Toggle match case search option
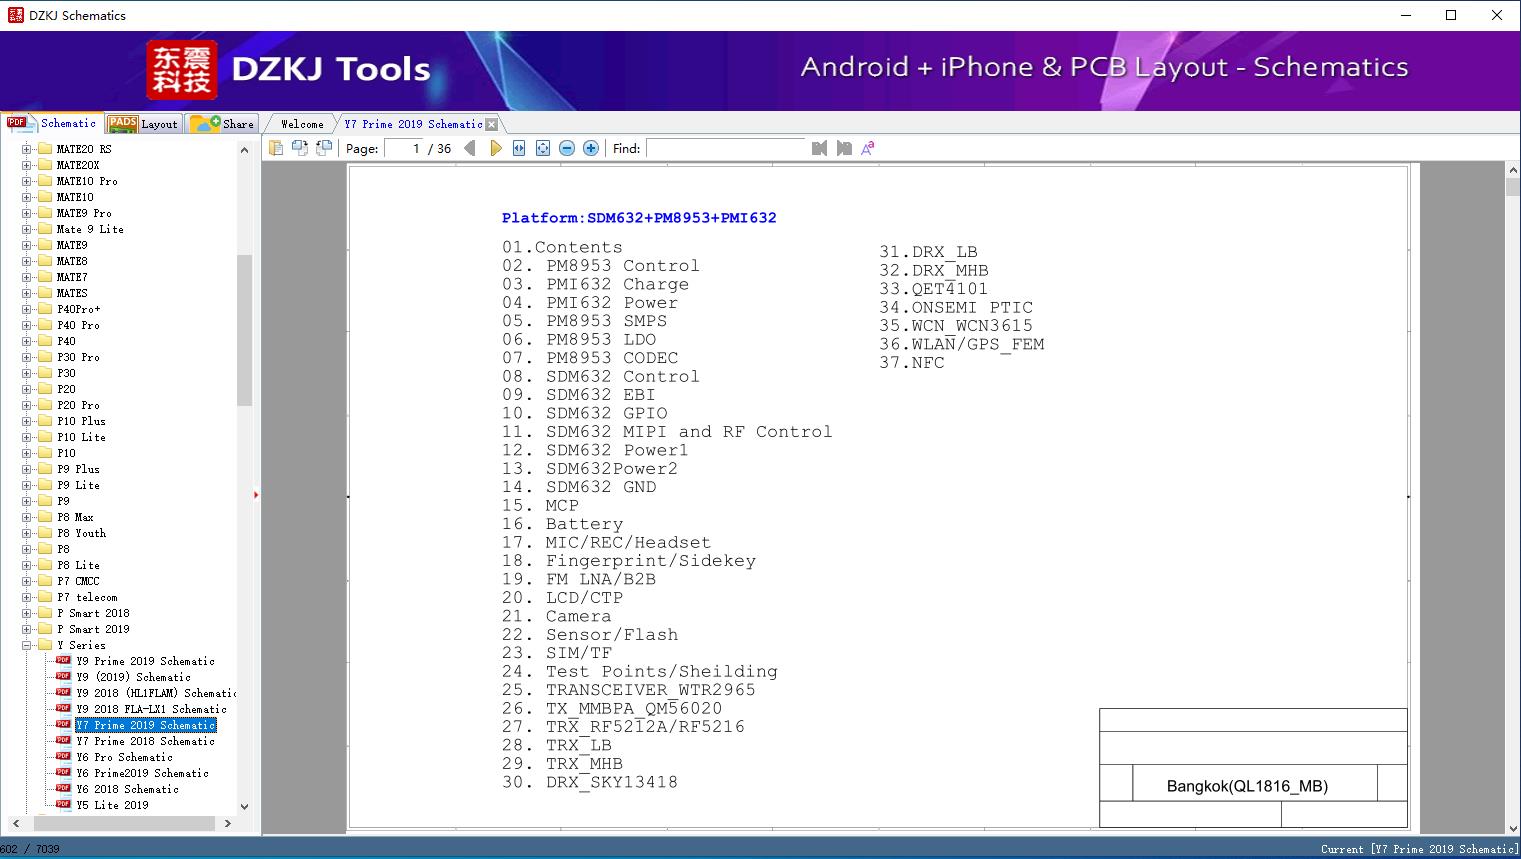 pos(868,148)
